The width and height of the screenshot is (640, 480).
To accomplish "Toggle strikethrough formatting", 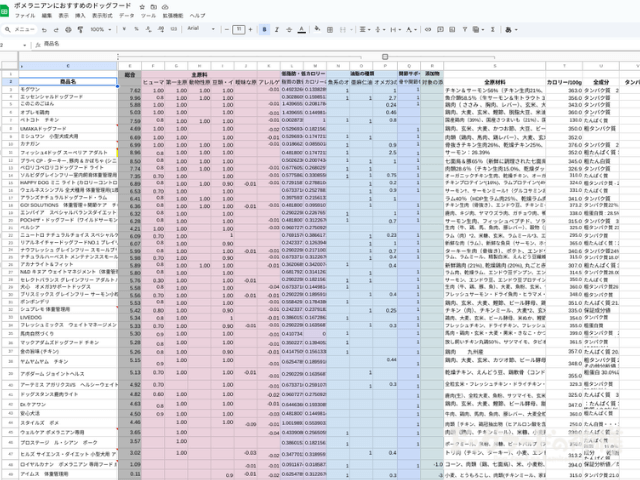I will 289,29.
